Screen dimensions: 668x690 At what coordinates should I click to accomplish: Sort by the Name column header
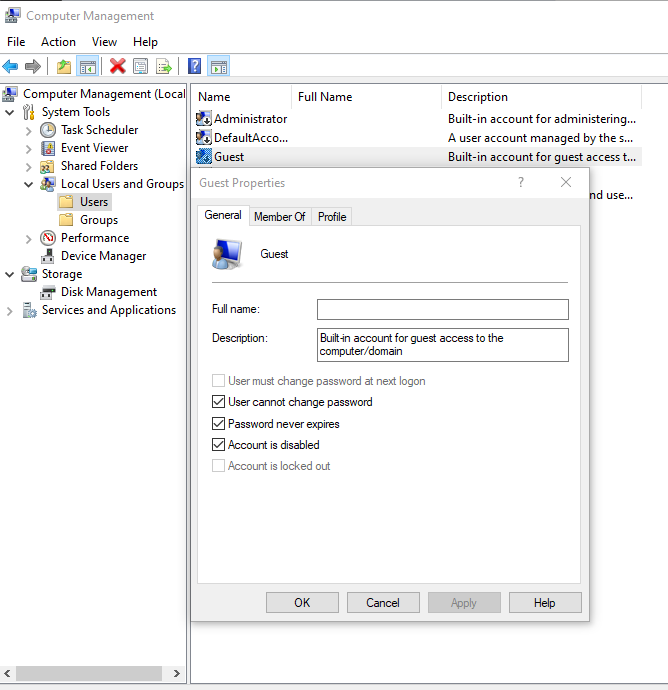241,97
